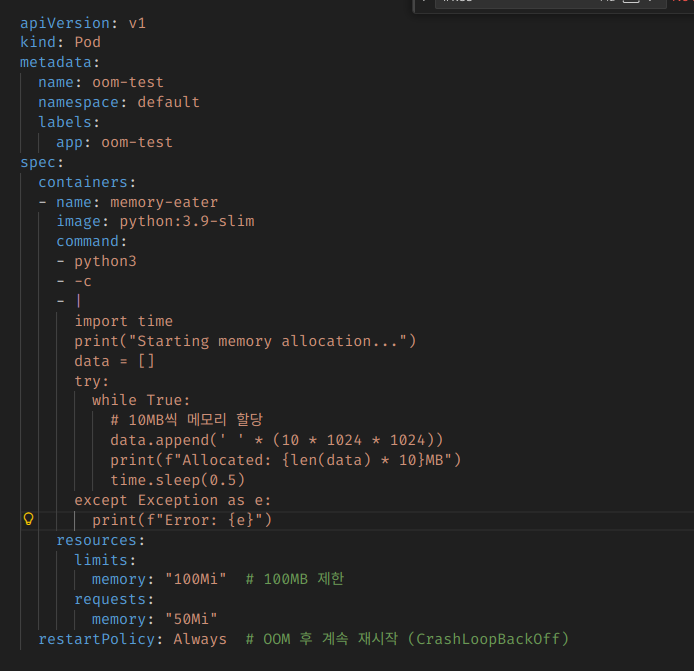Place cursor on the spec key
The height and width of the screenshot is (671, 694).
[38, 161]
